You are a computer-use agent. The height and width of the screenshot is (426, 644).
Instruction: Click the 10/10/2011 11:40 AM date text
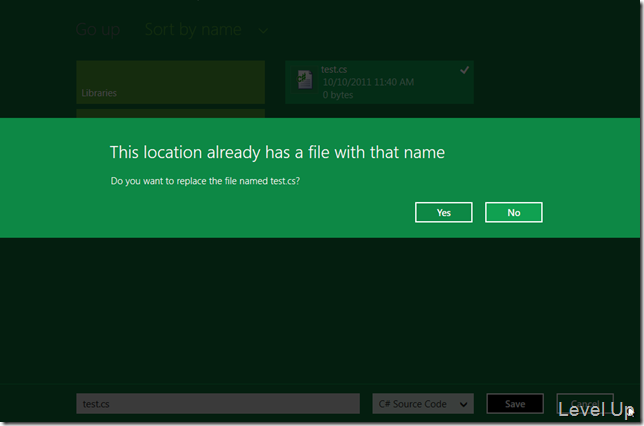[x=368, y=82]
